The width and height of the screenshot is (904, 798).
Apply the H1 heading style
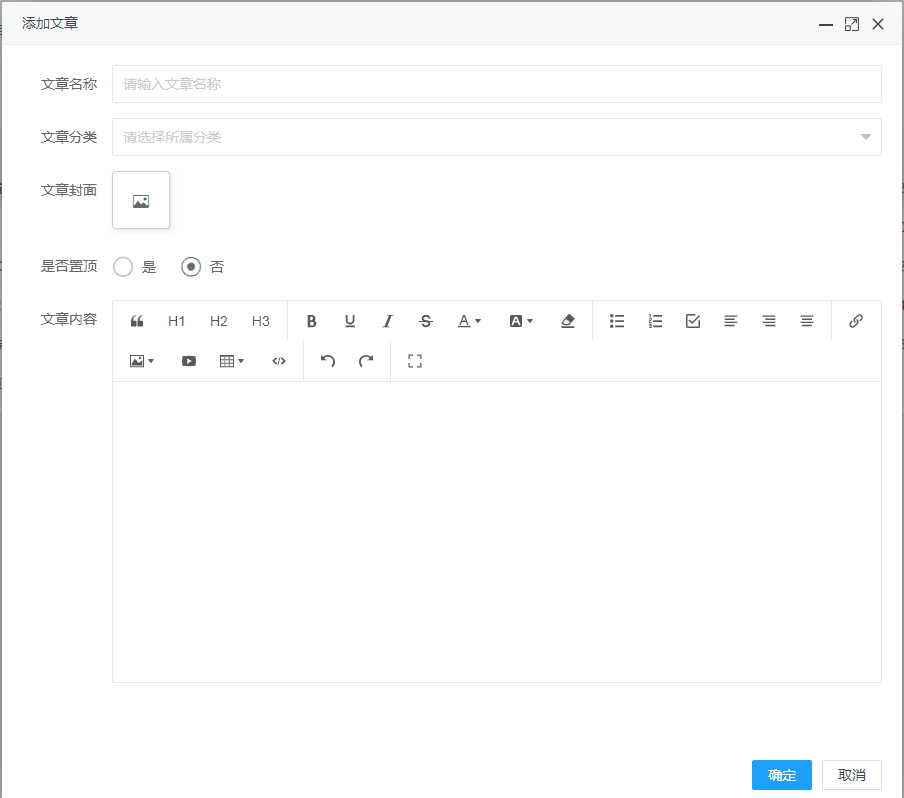point(176,321)
